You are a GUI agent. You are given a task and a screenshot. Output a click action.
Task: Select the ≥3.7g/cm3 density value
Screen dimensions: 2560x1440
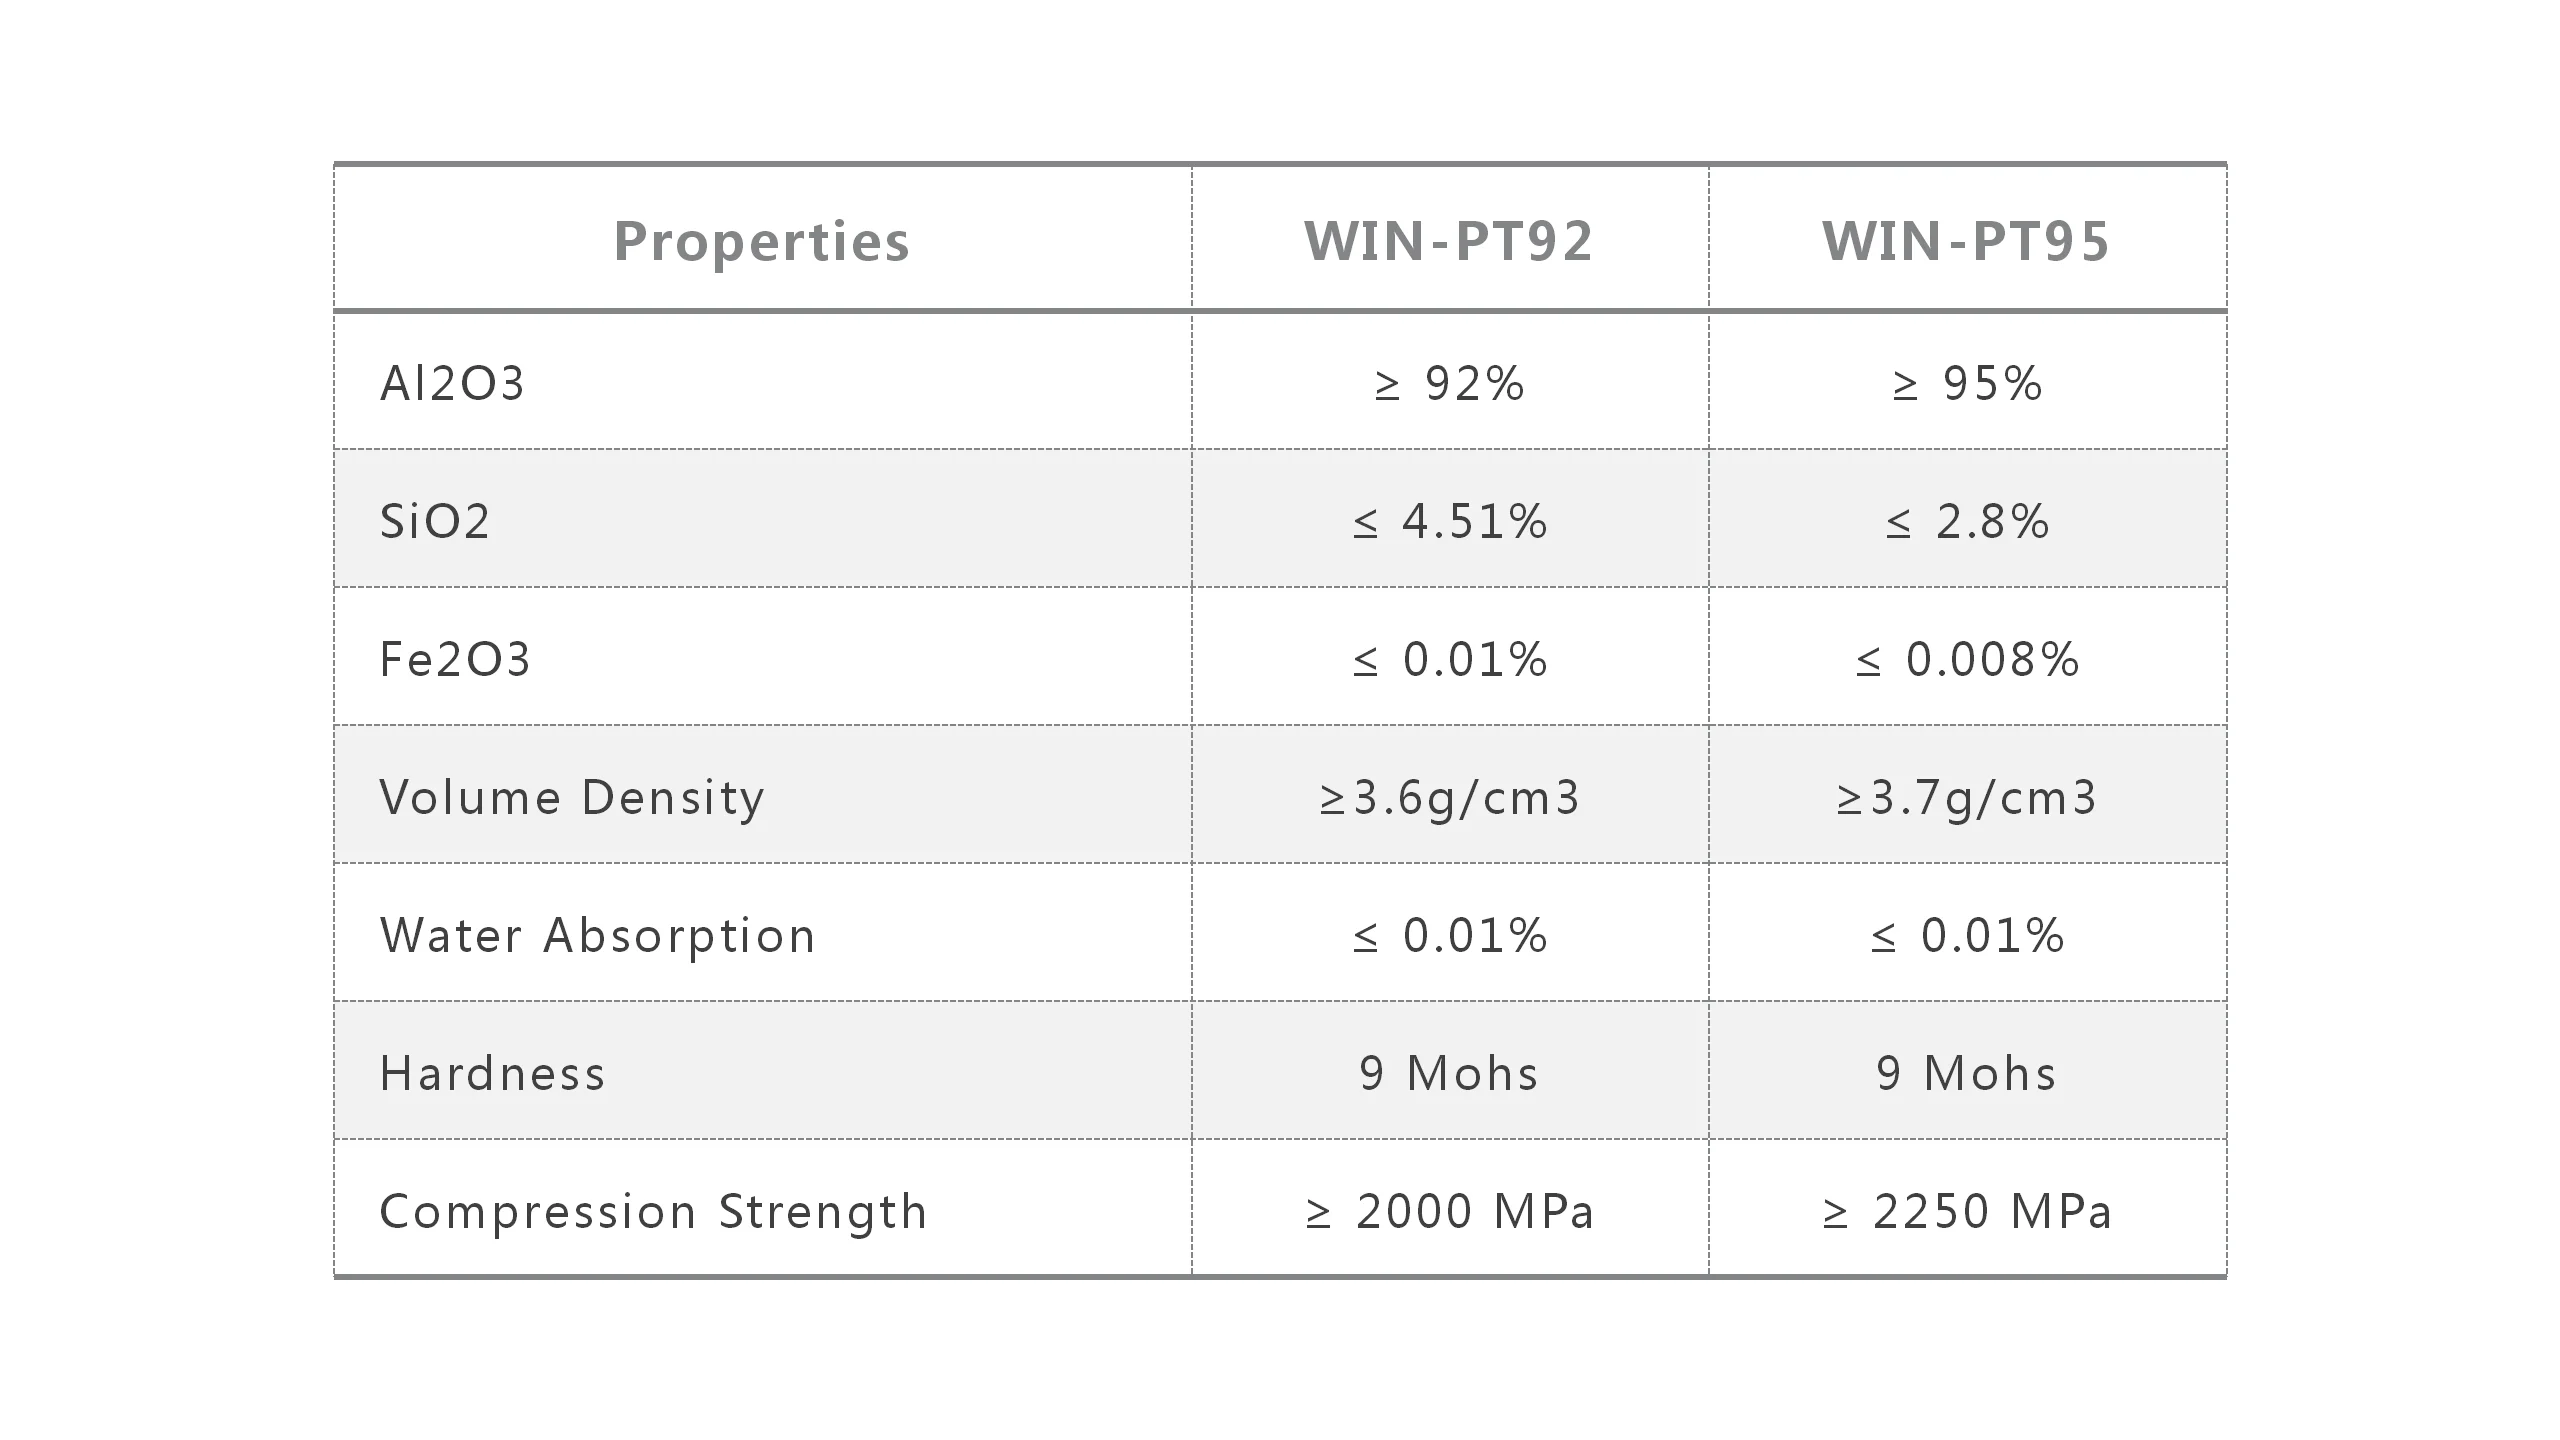[1967, 798]
